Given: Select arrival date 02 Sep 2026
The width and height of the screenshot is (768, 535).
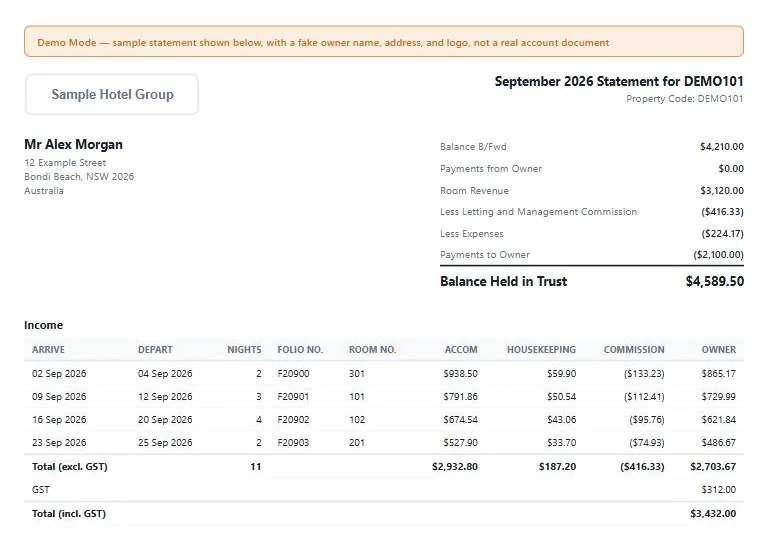Looking at the screenshot, I should (59, 374).
